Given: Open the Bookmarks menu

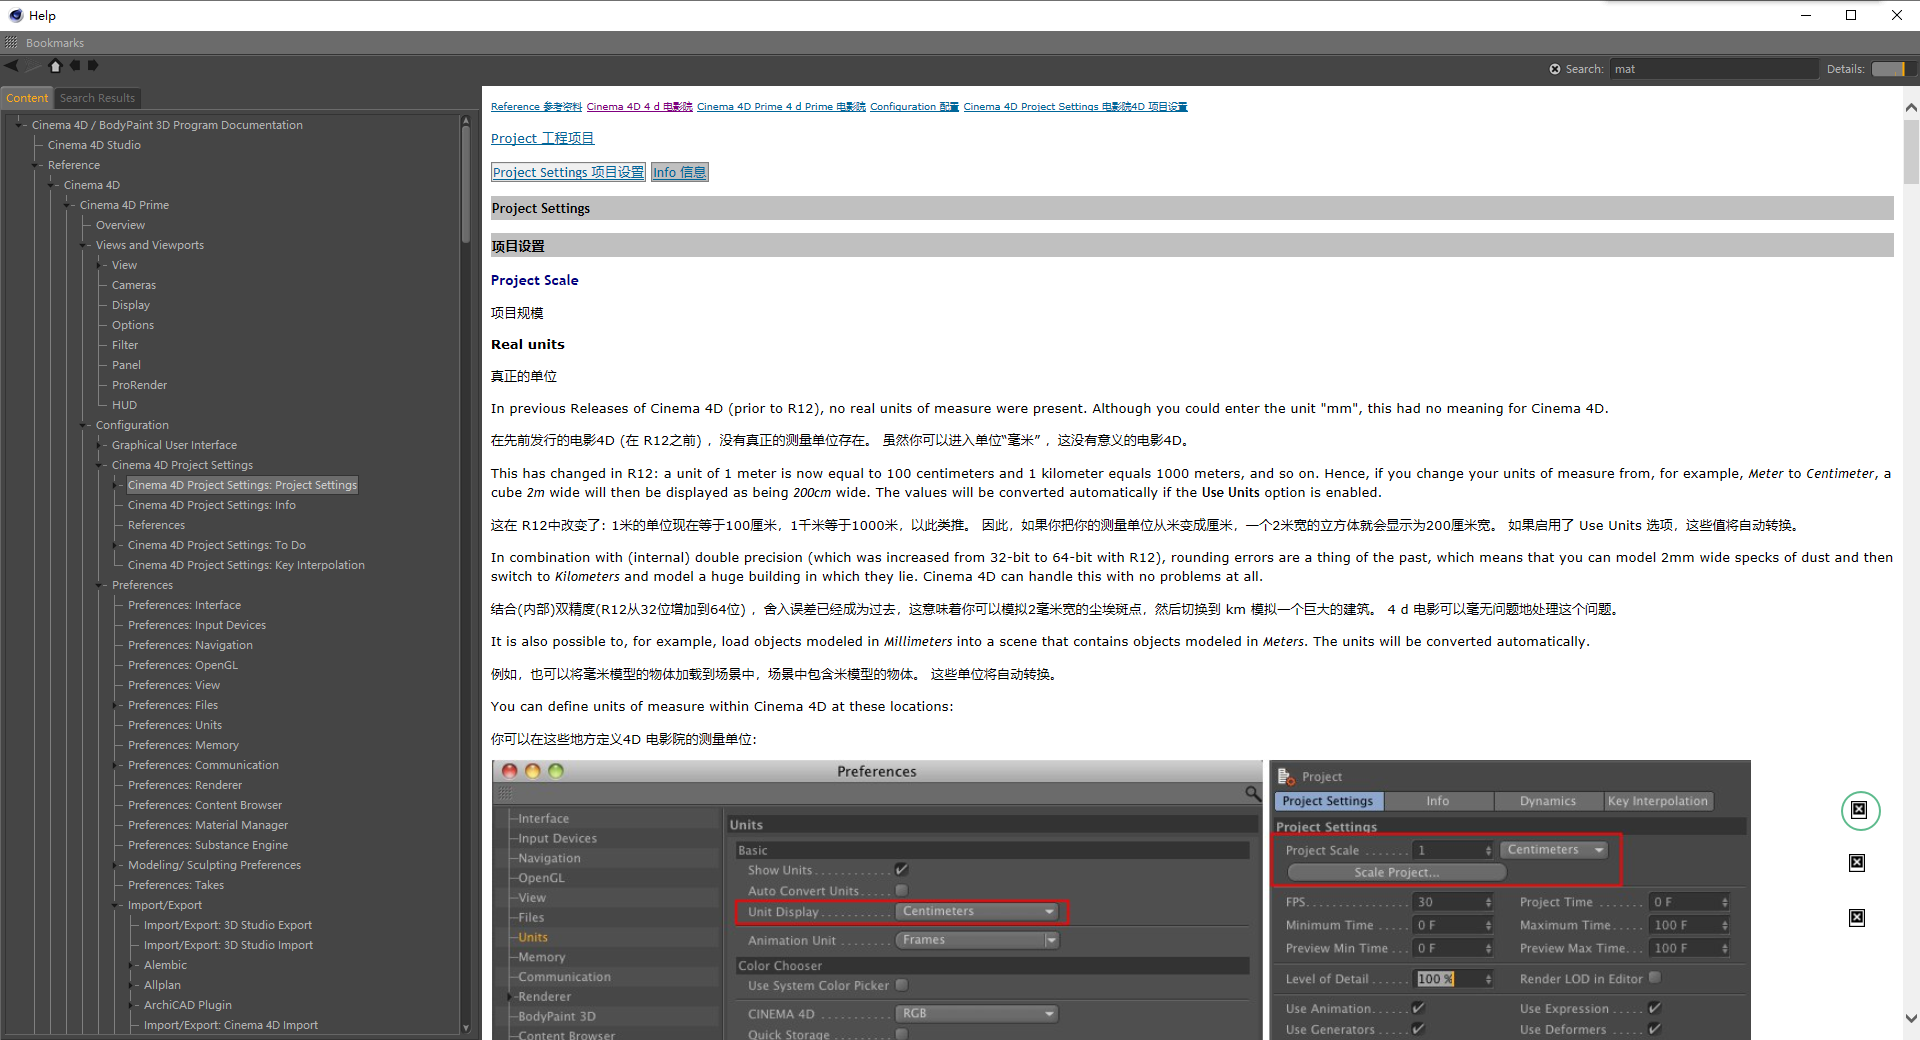Looking at the screenshot, I should pos(55,43).
